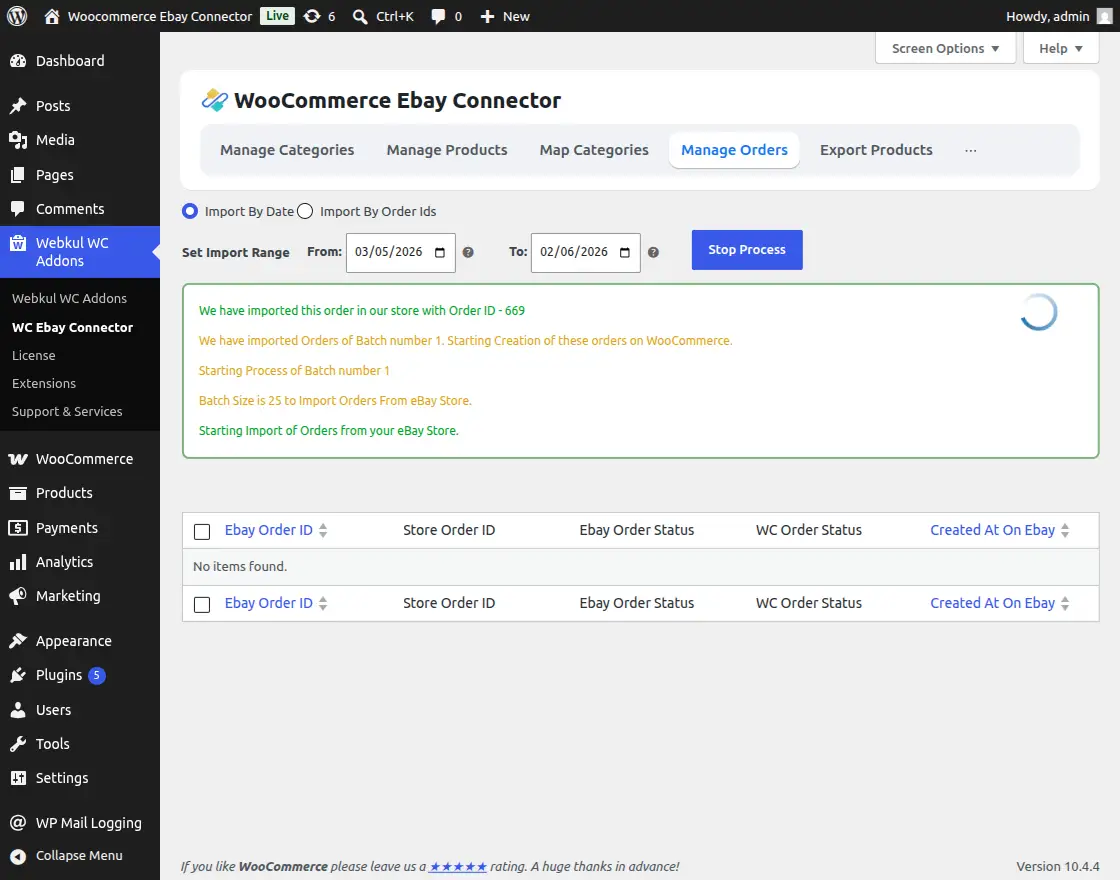Image resolution: width=1120 pixels, height=880 pixels.
Task: Sort by Created At On Ebay in footer
Action: (999, 603)
